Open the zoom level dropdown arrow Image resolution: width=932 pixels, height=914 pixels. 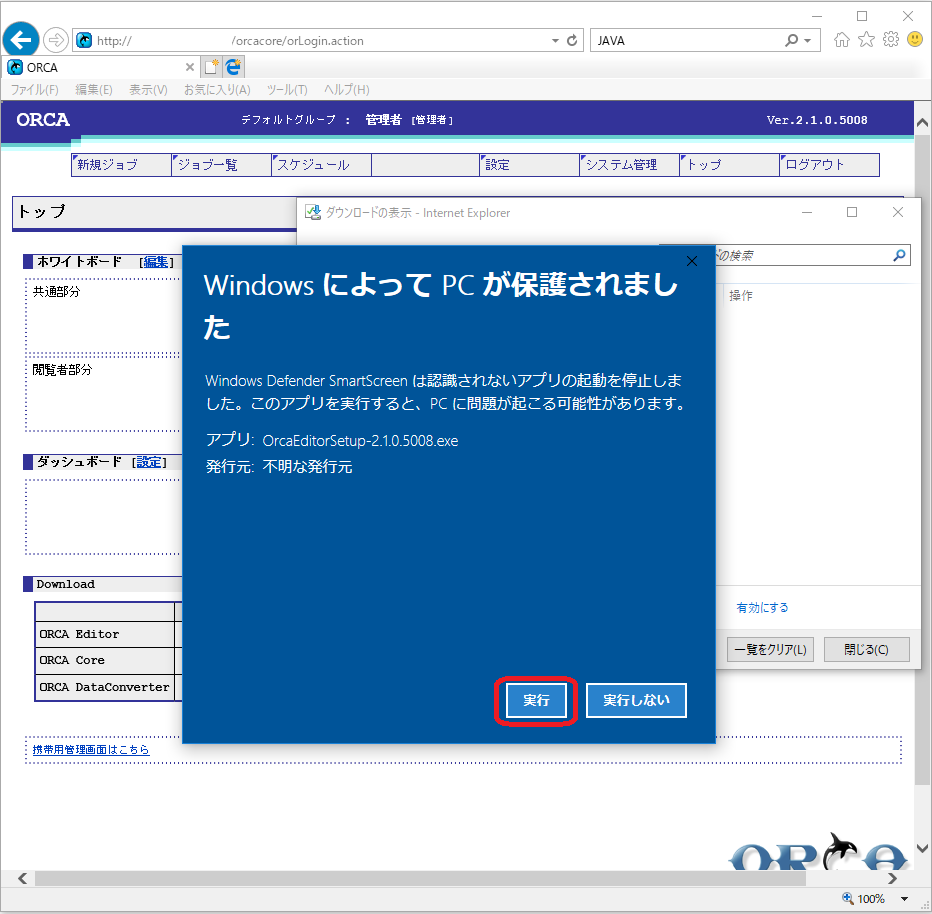[905, 899]
